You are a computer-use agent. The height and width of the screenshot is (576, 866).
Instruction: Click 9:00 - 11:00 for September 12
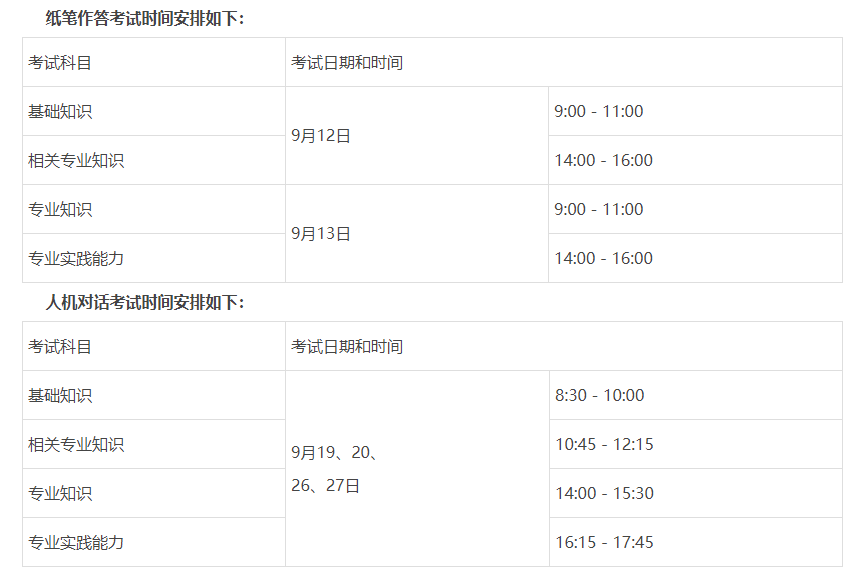695,111
